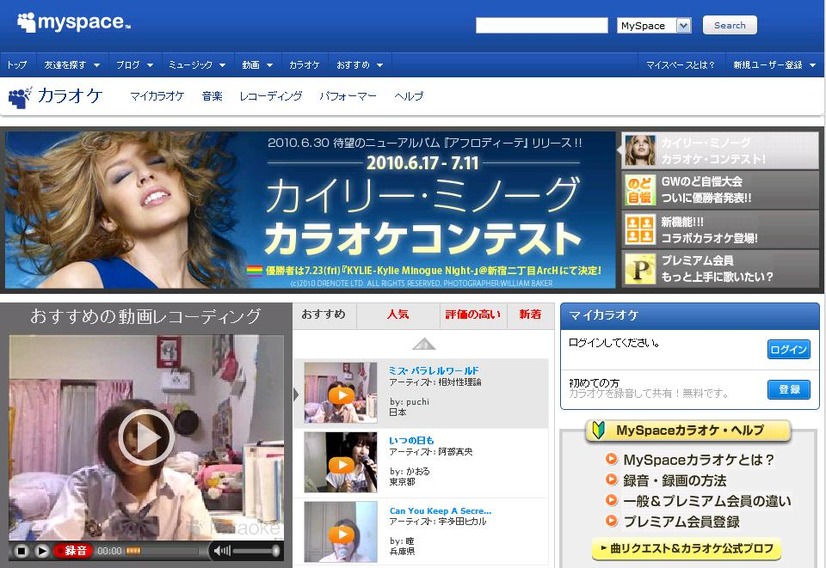Open the パフォーマー sub-navigation link
The image size is (826, 568).
[x=348, y=96]
